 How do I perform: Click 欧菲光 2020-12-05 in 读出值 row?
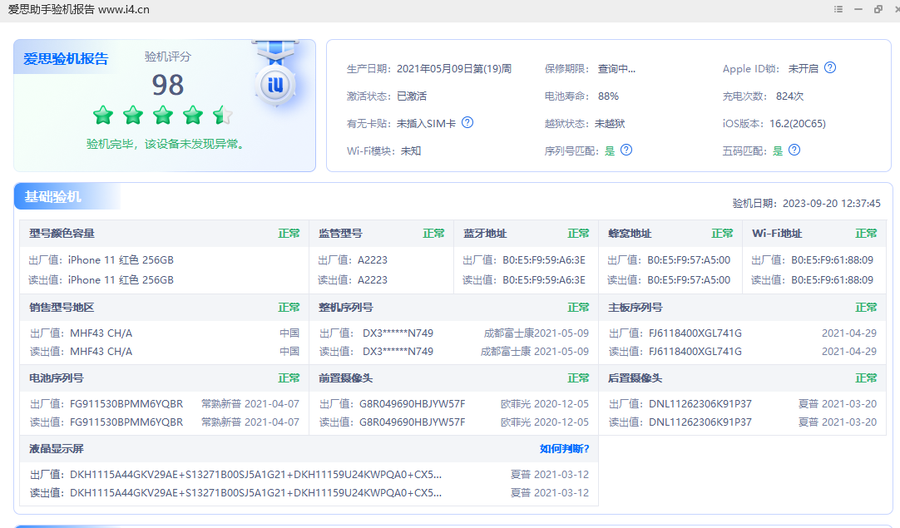545,422
